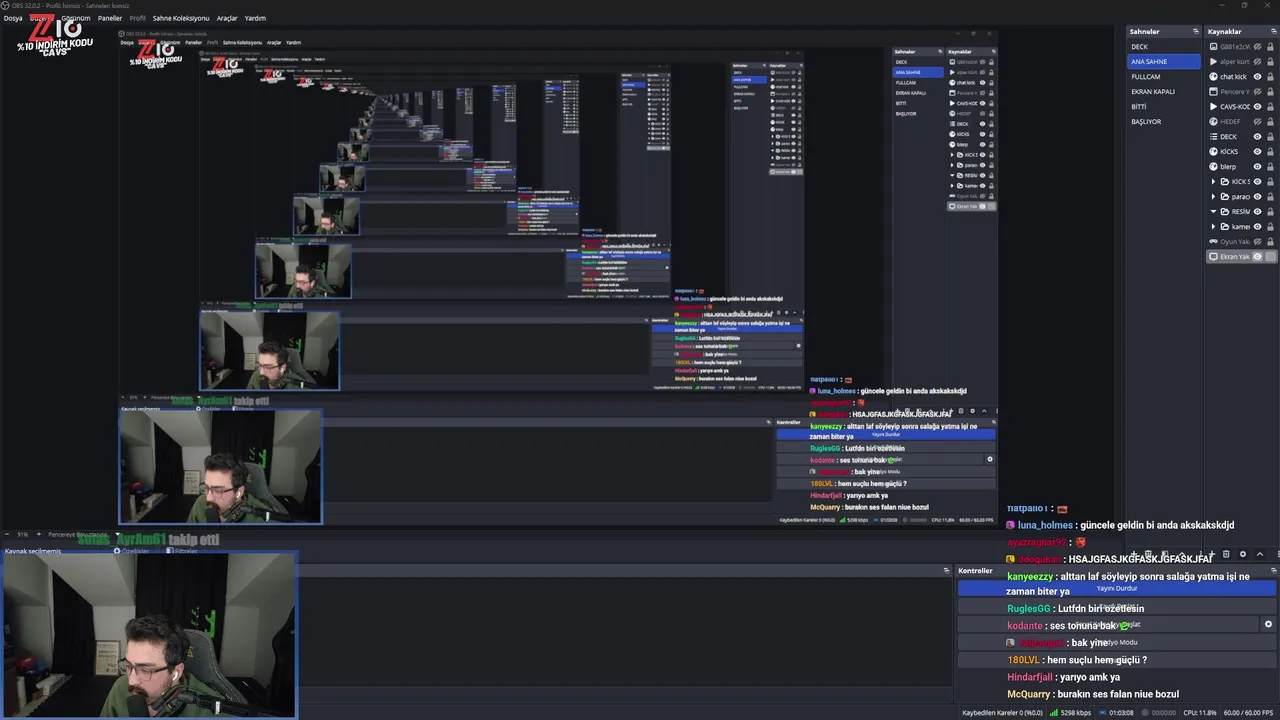Click the folder icon of paracı group
1280x720 pixels.
1225,197
